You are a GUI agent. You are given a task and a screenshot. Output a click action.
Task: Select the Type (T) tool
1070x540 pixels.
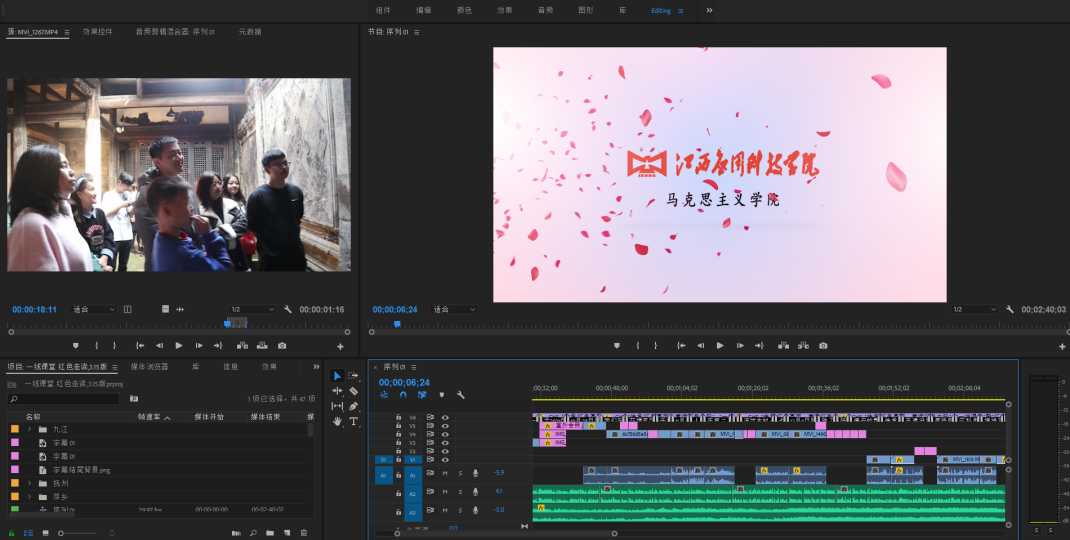point(353,421)
